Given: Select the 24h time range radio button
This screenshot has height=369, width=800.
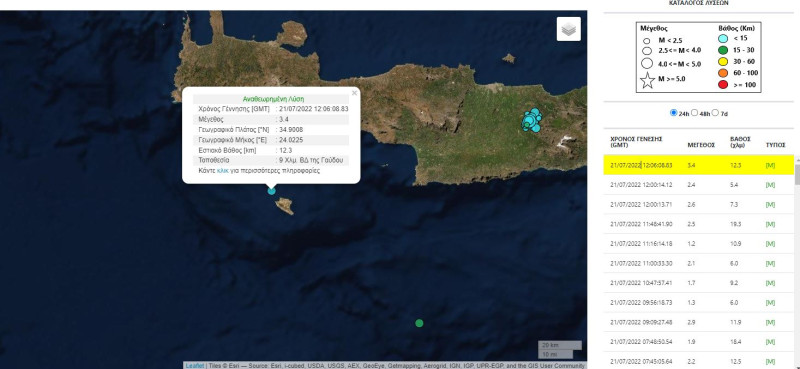Looking at the screenshot, I should 673,113.
